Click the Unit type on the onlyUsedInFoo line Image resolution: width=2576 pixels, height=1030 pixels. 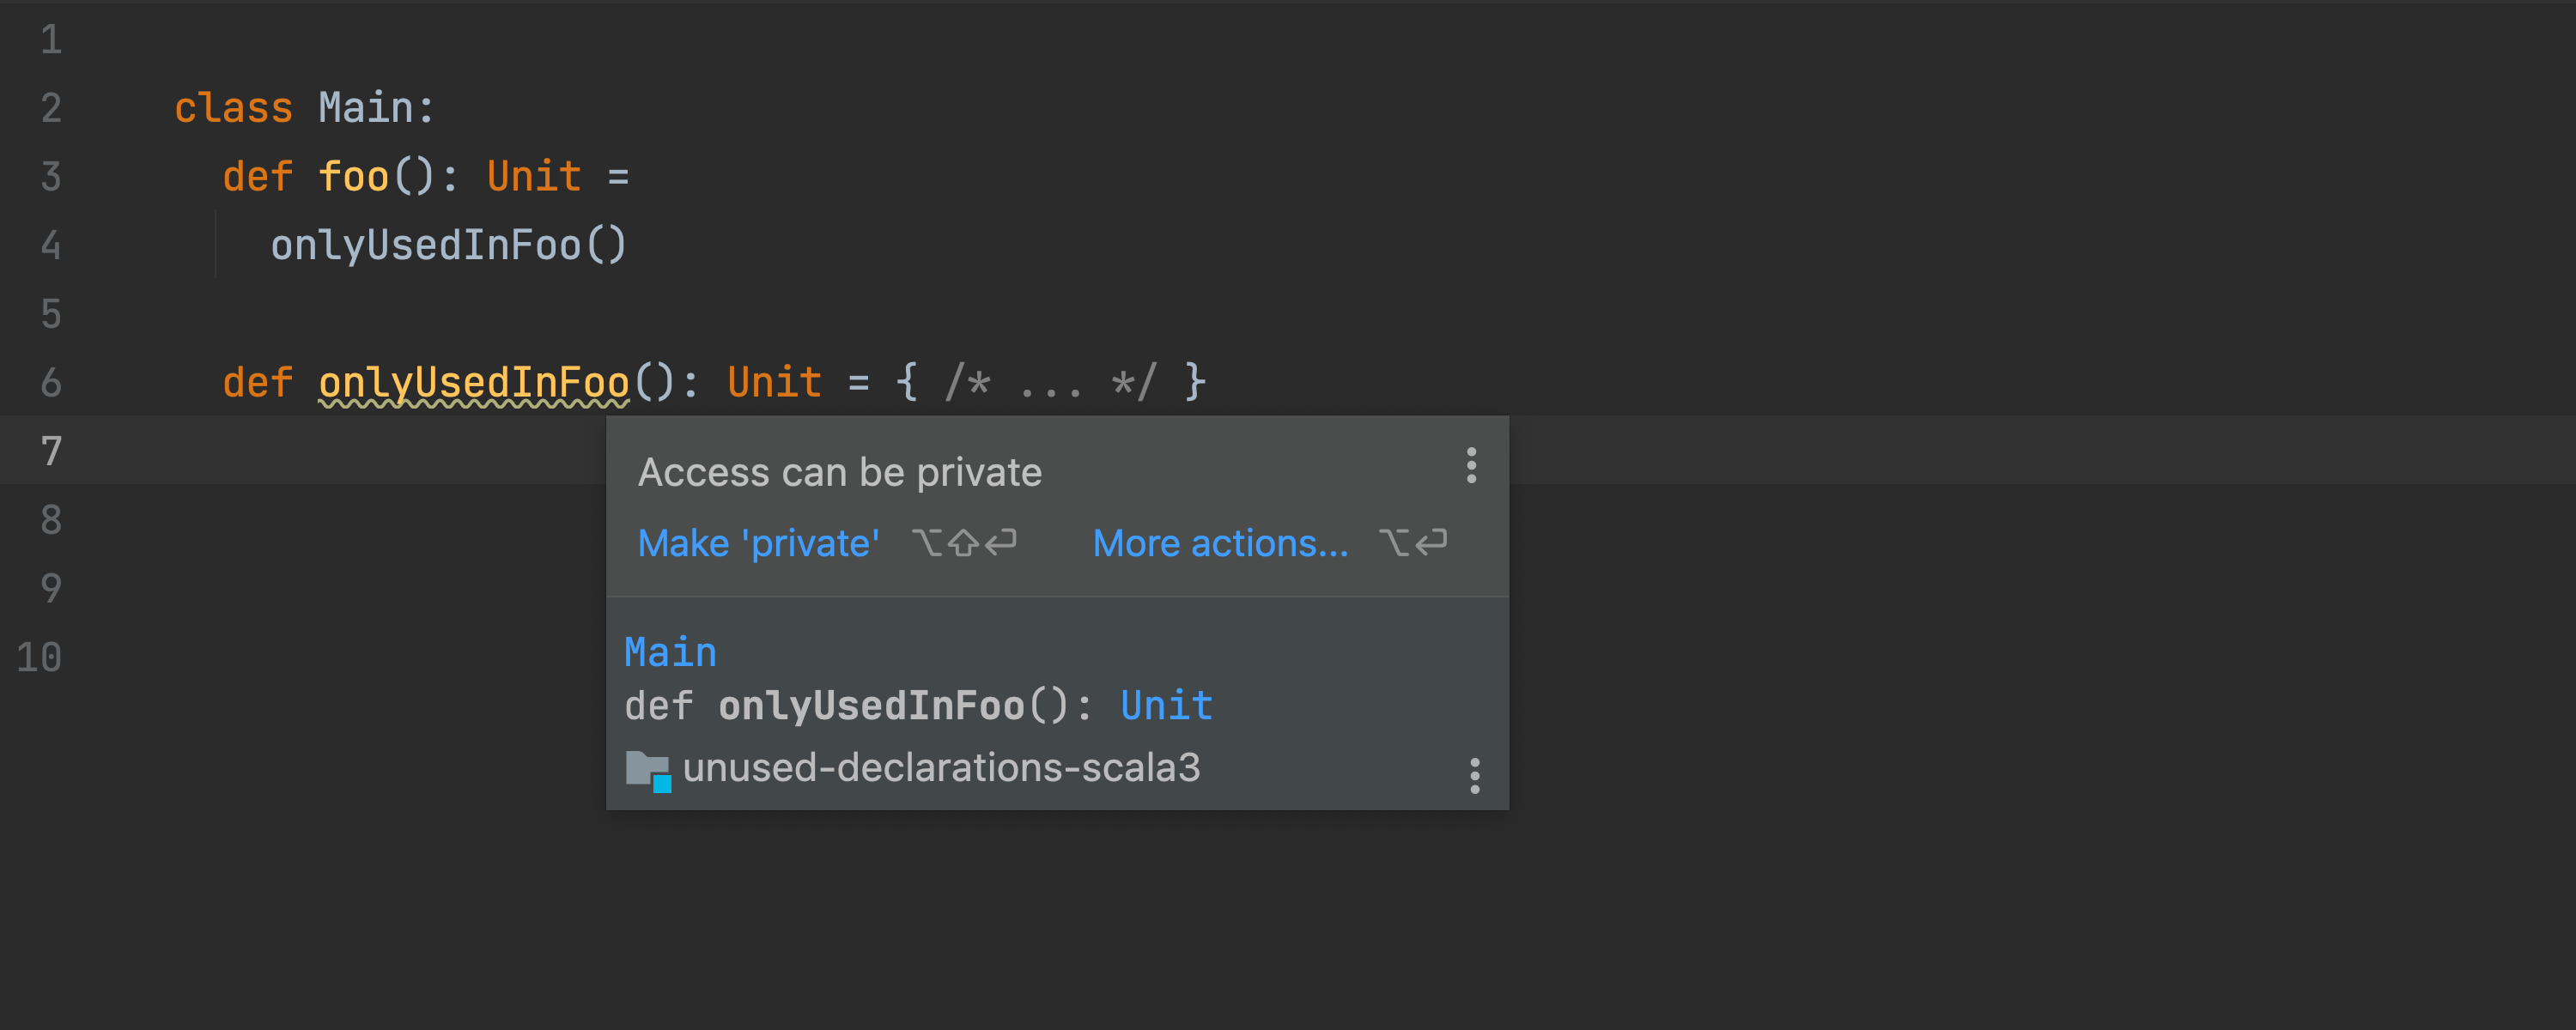point(774,383)
